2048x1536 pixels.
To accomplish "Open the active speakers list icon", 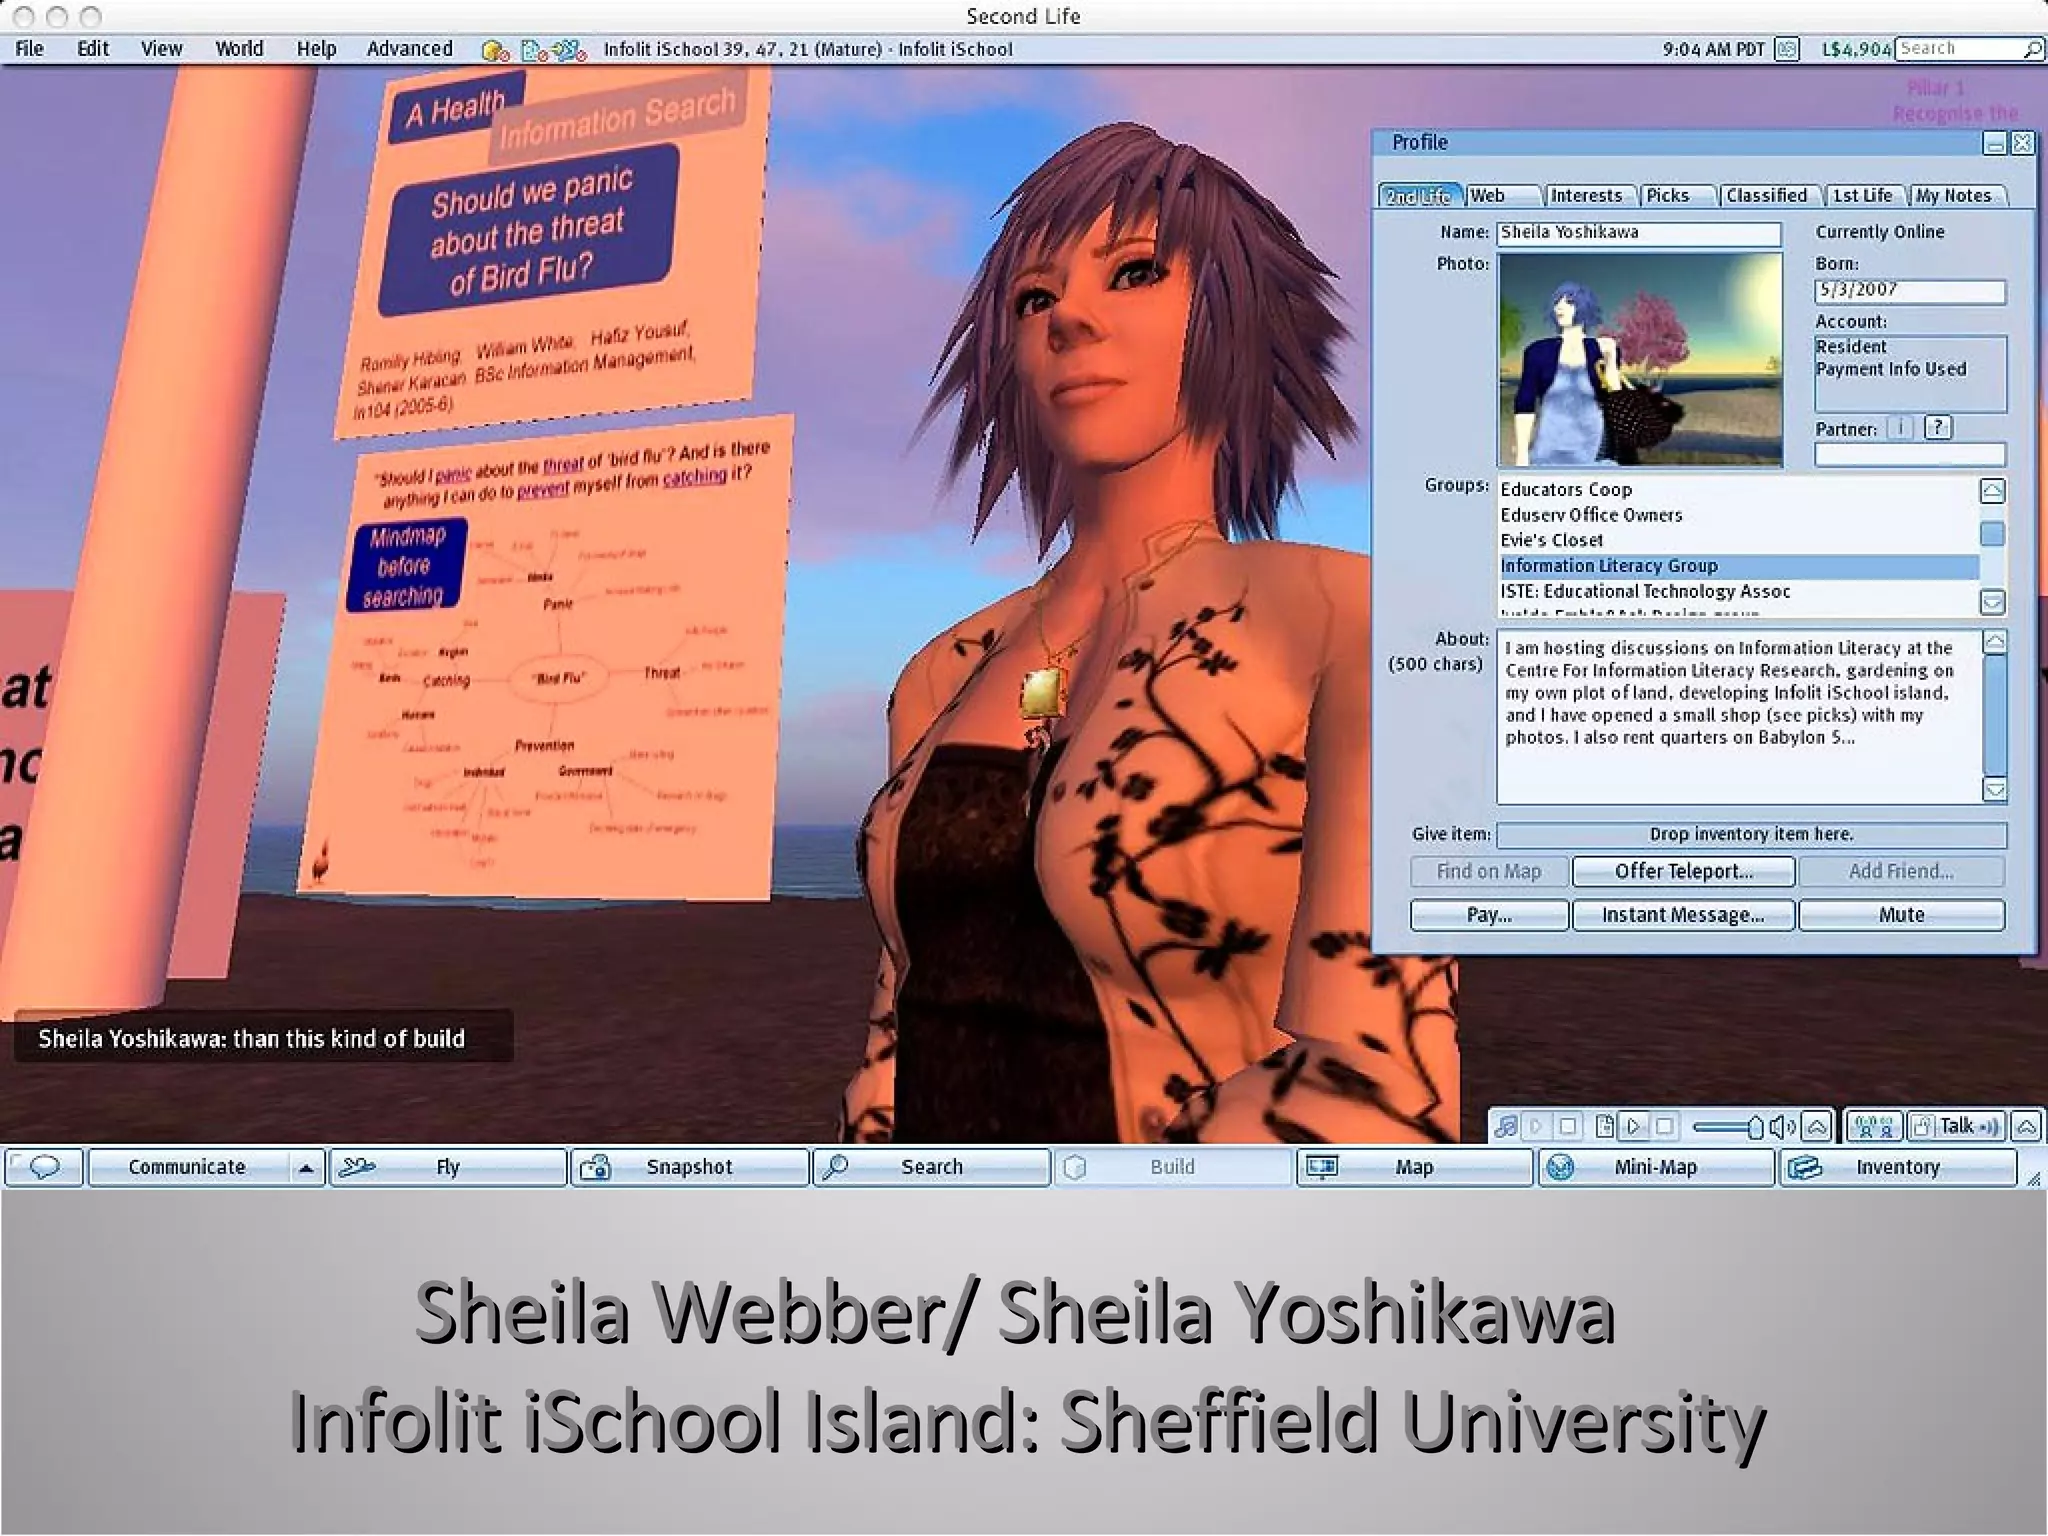I will (x=1875, y=1127).
